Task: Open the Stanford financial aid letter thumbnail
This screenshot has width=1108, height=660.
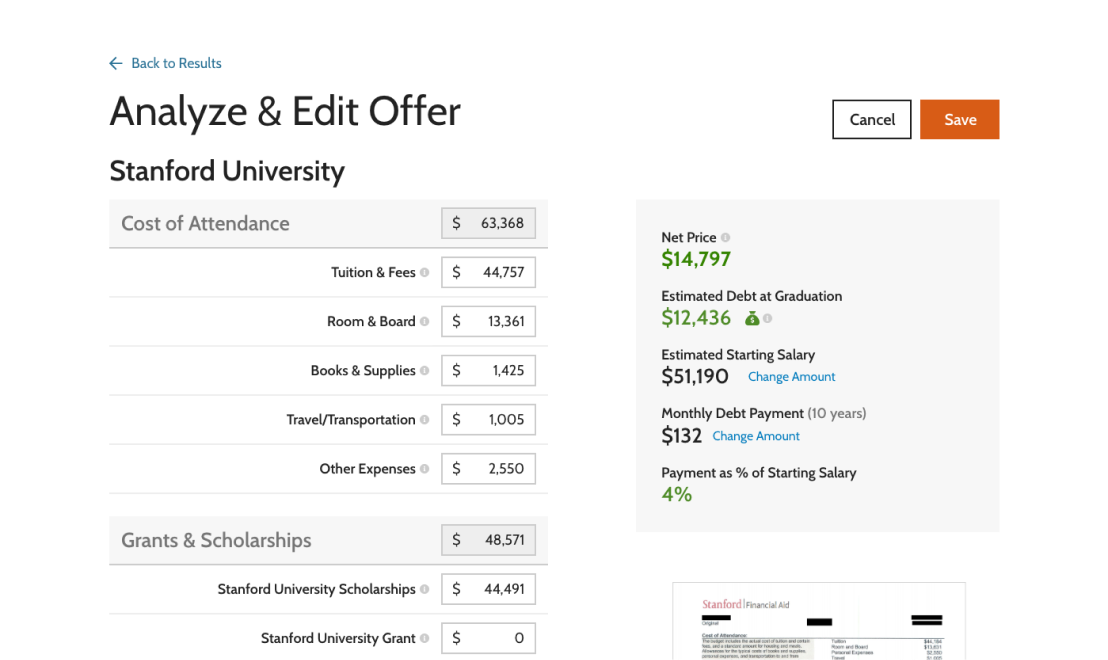Action: pos(818,621)
